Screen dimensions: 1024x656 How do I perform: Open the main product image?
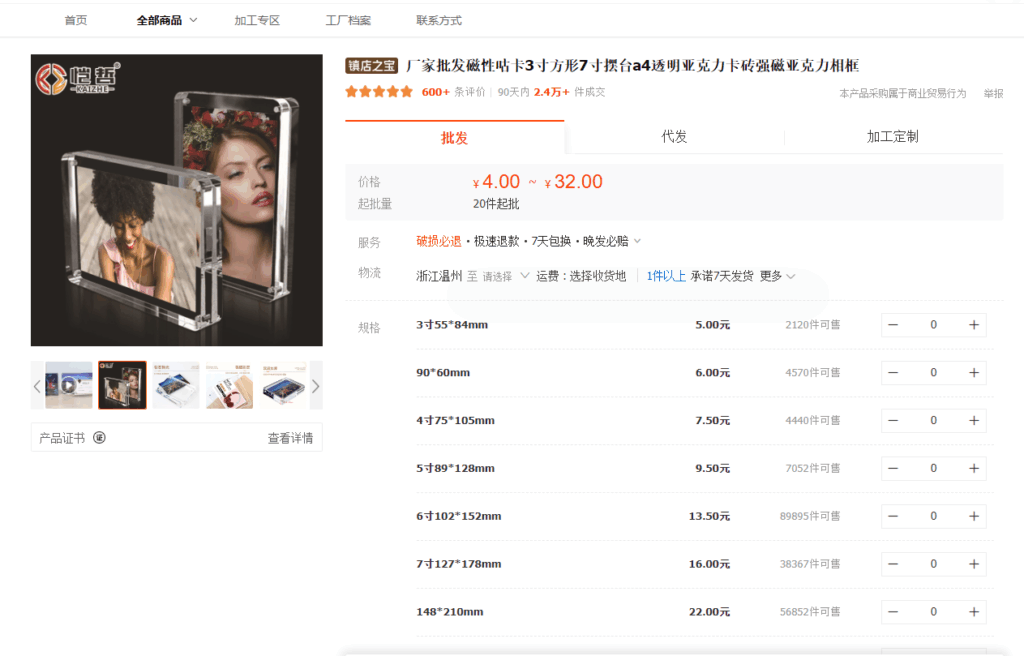(176, 200)
